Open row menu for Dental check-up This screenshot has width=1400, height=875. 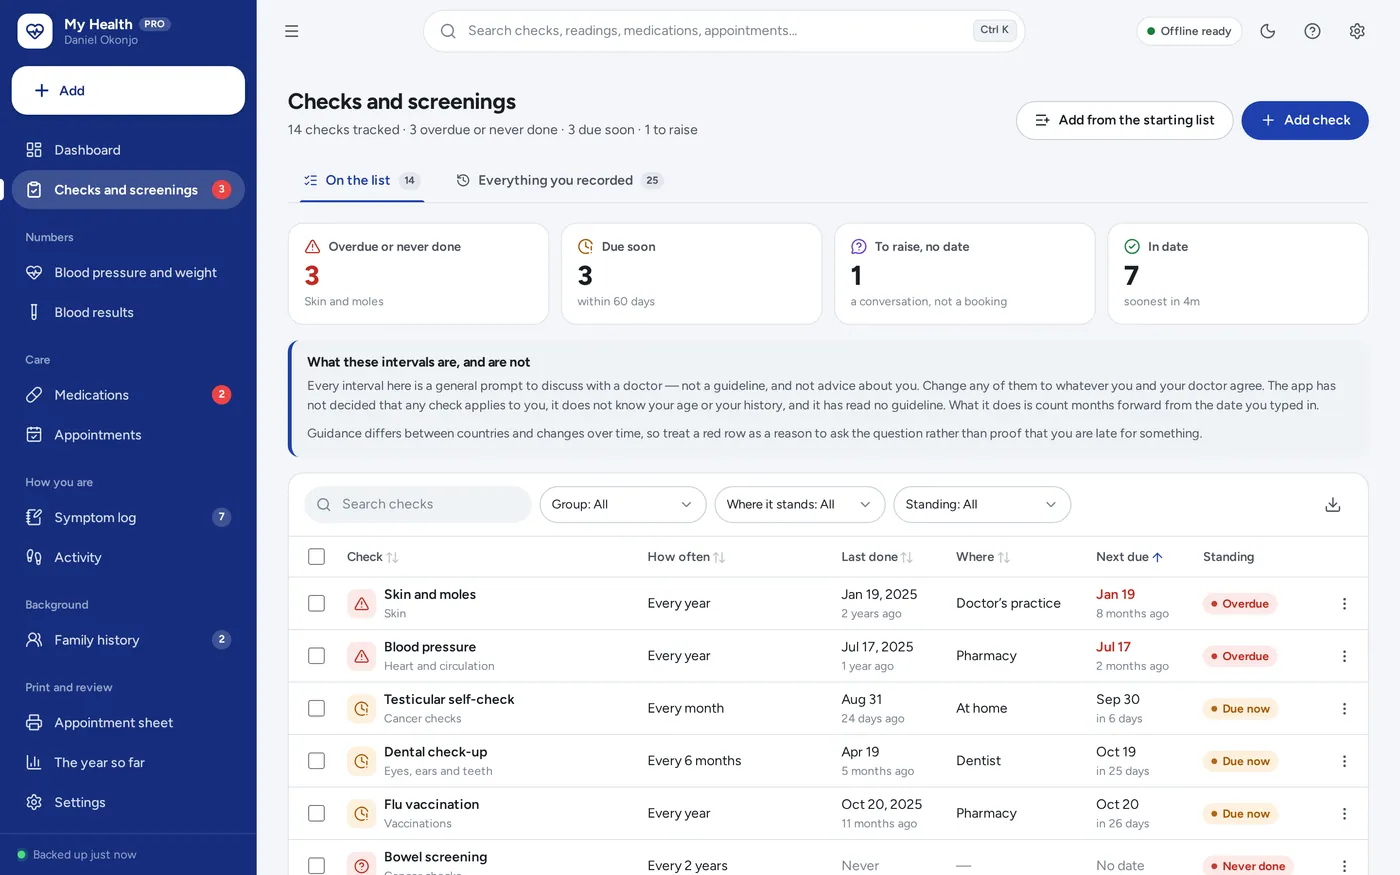tap(1344, 761)
